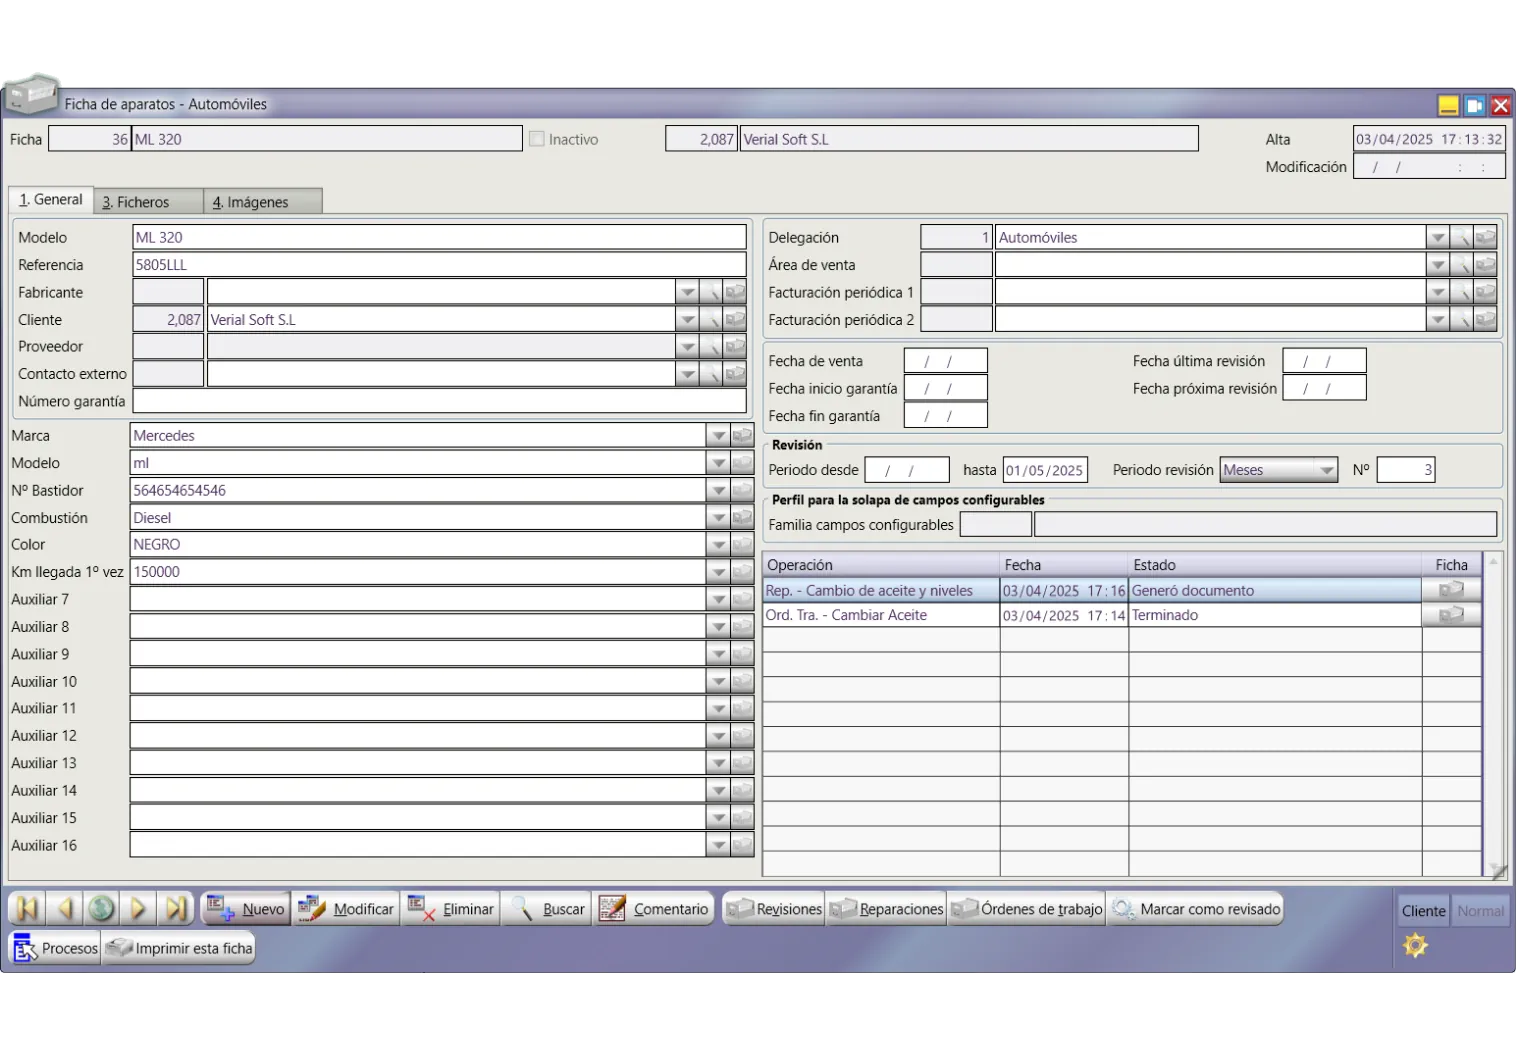The height and width of the screenshot is (1040, 1516).
Task: Open the Marca dropdown list
Action: (718, 436)
